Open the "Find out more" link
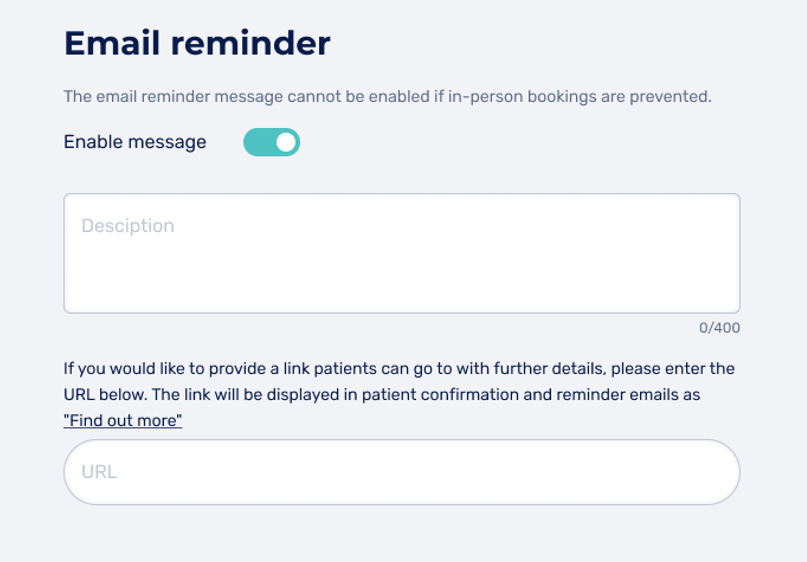This screenshot has height=562, width=807. pyautogui.click(x=122, y=421)
